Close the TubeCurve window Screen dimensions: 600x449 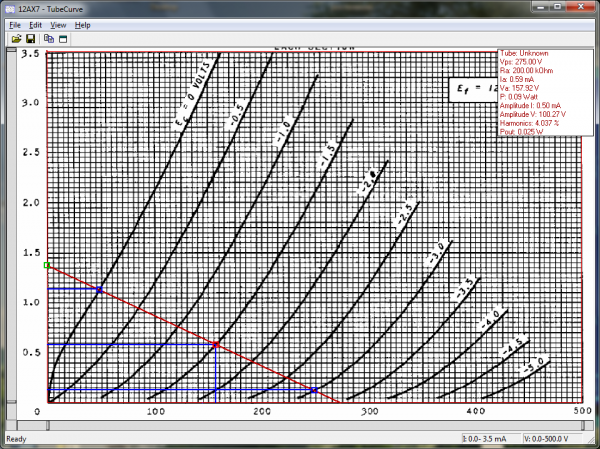pyautogui.click(x=583, y=8)
